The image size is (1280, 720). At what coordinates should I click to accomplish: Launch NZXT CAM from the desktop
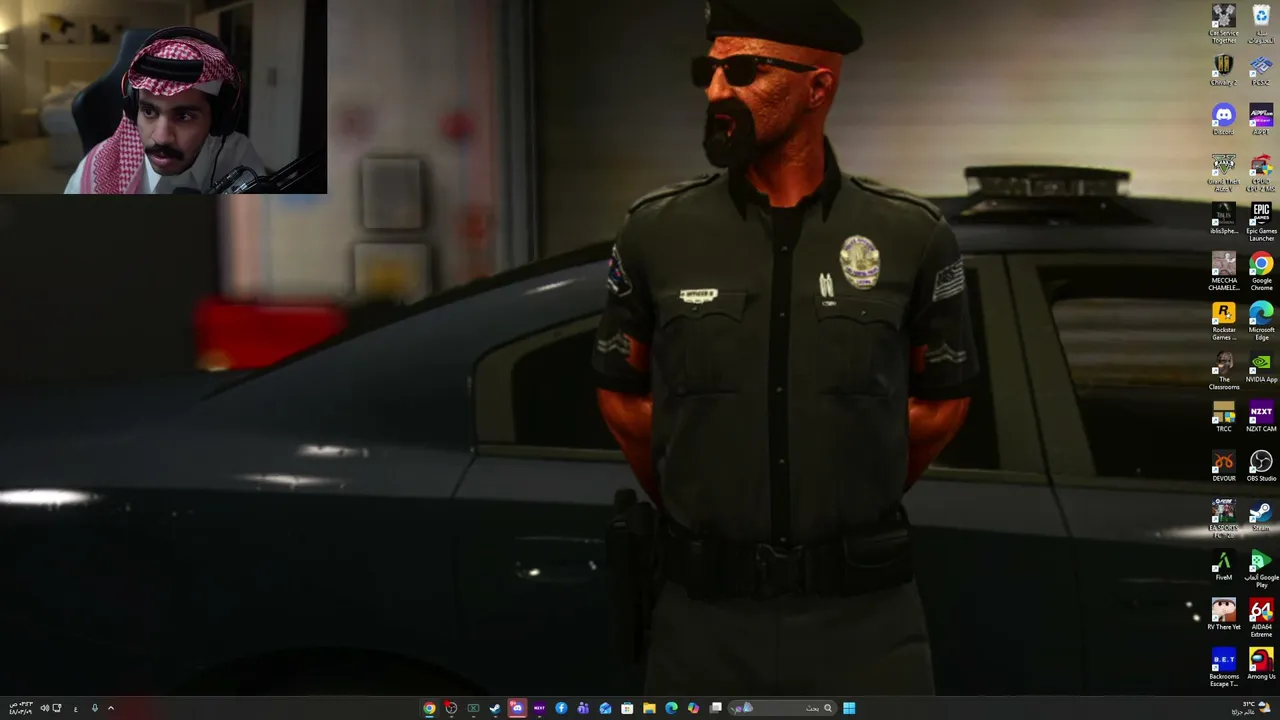(1261, 417)
